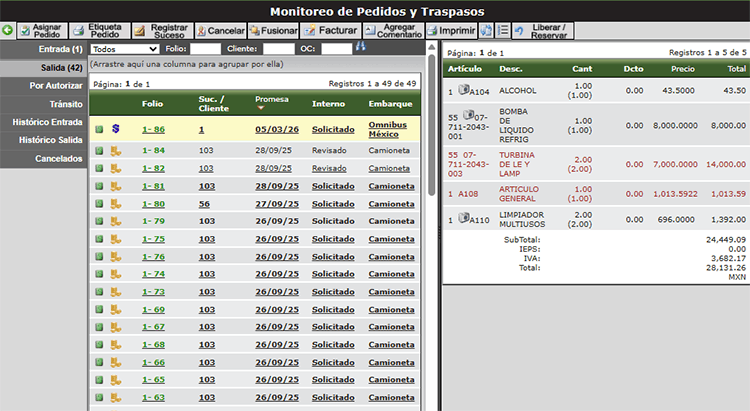
Task: Sort by Suc. / Cliente column header
Action: pos(213,104)
